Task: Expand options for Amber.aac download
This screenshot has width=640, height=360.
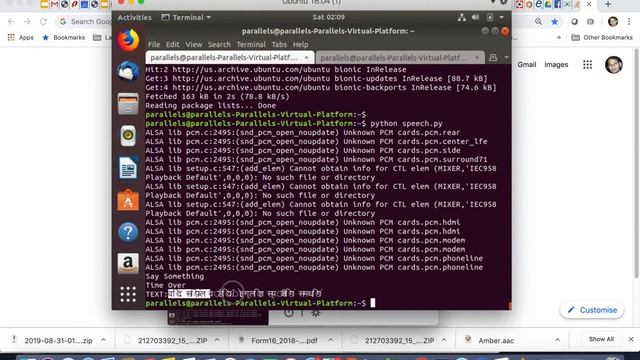Action: (557, 340)
